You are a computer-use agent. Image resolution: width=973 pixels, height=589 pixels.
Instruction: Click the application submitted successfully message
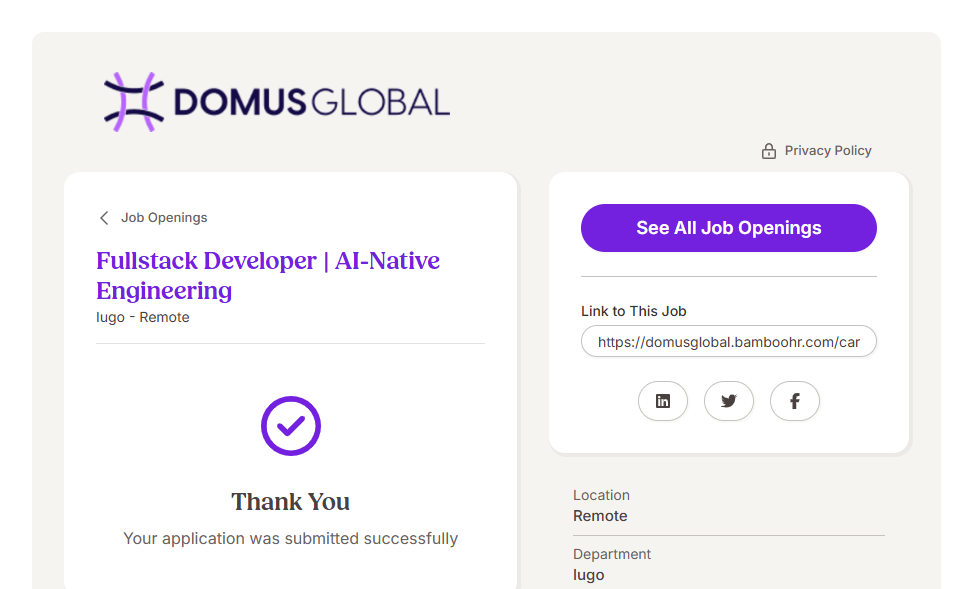pos(291,538)
